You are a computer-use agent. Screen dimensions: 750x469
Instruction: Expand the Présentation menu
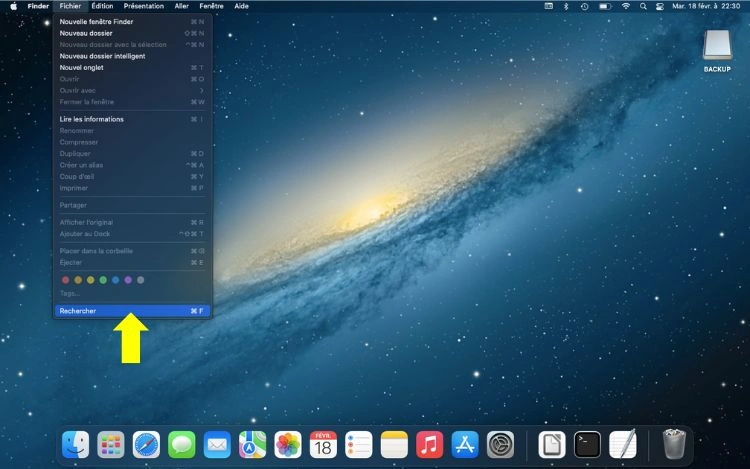pos(143,6)
